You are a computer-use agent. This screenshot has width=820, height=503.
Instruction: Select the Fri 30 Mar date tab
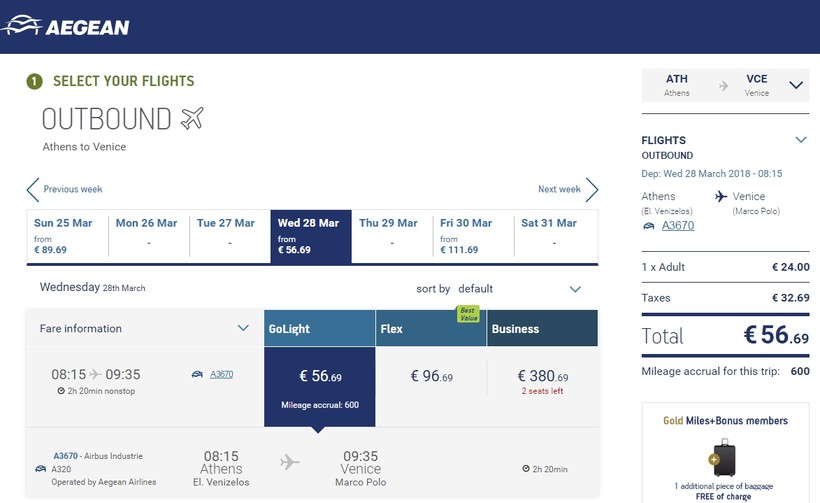pos(474,236)
